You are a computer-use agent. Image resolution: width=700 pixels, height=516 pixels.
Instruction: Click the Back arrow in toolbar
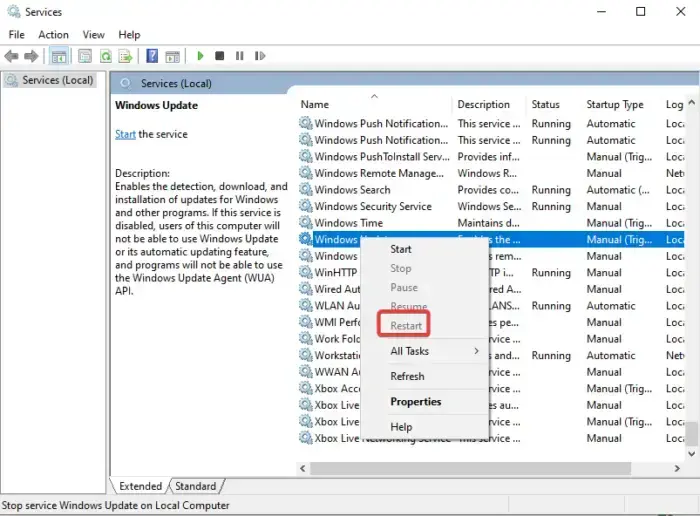(13, 56)
